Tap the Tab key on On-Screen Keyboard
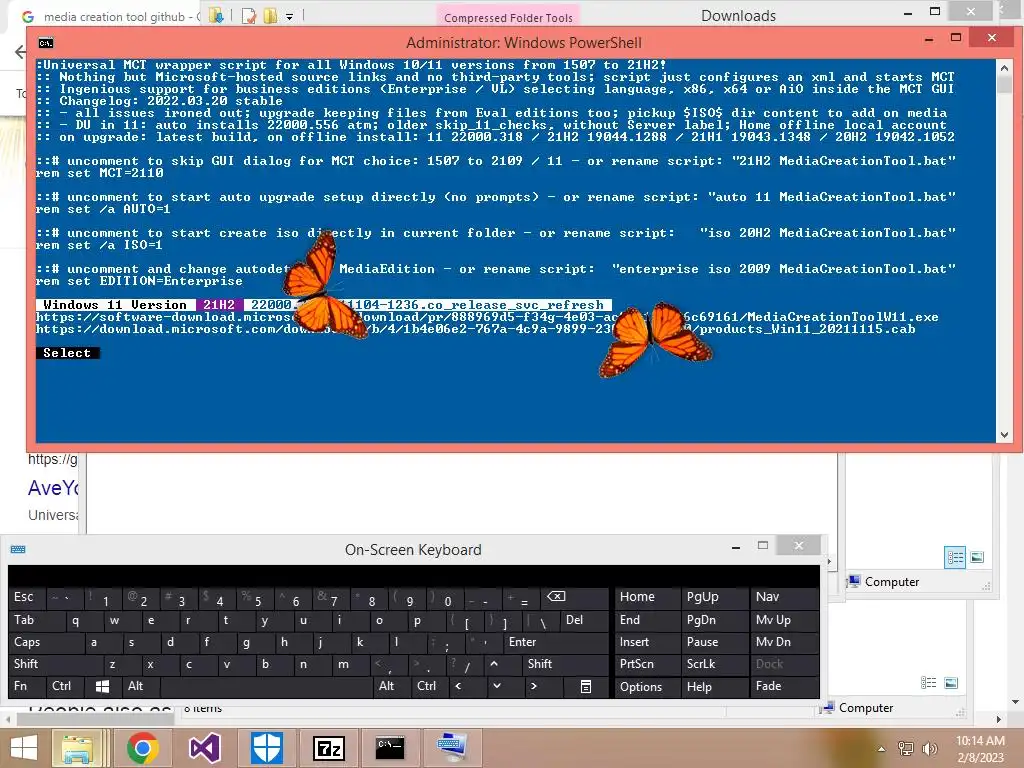 point(36,620)
